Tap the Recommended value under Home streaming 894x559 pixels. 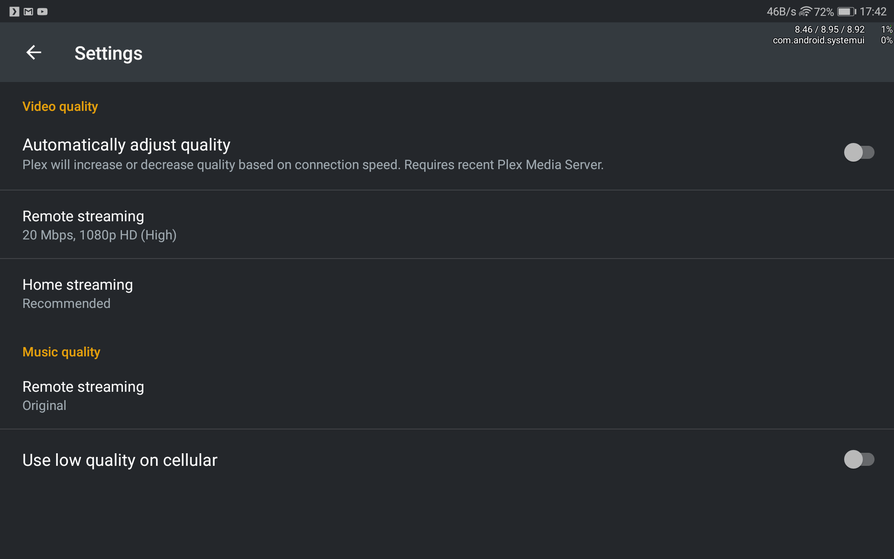tap(66, 303)
